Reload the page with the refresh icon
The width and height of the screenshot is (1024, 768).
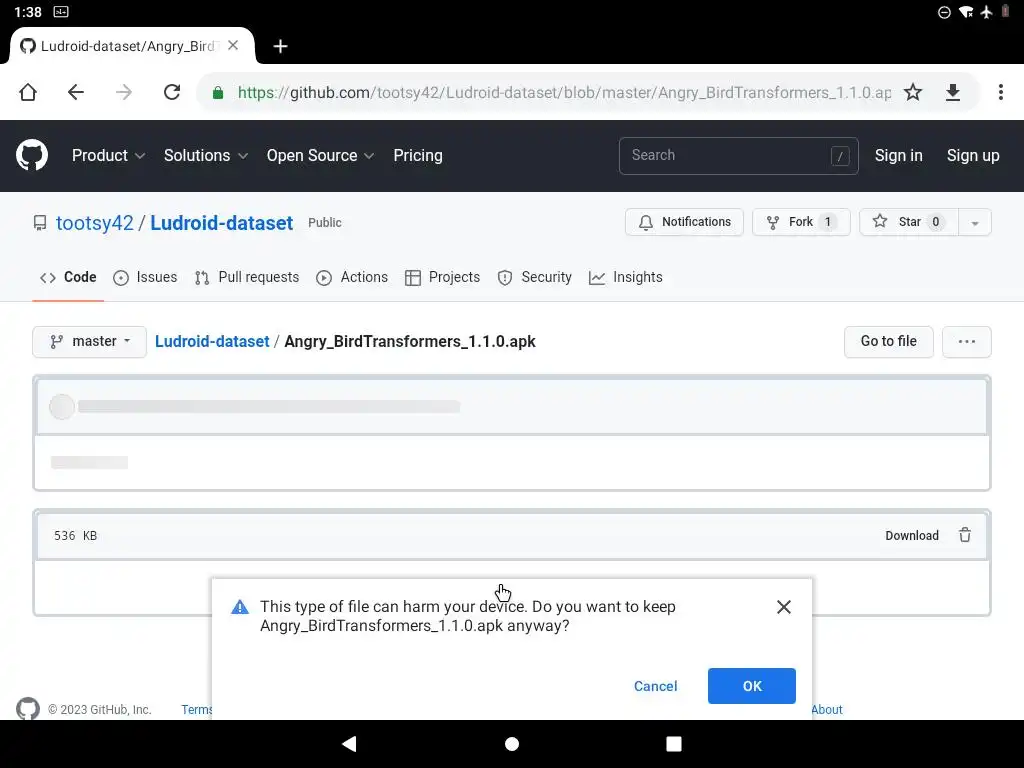click(x=172, y=92)
